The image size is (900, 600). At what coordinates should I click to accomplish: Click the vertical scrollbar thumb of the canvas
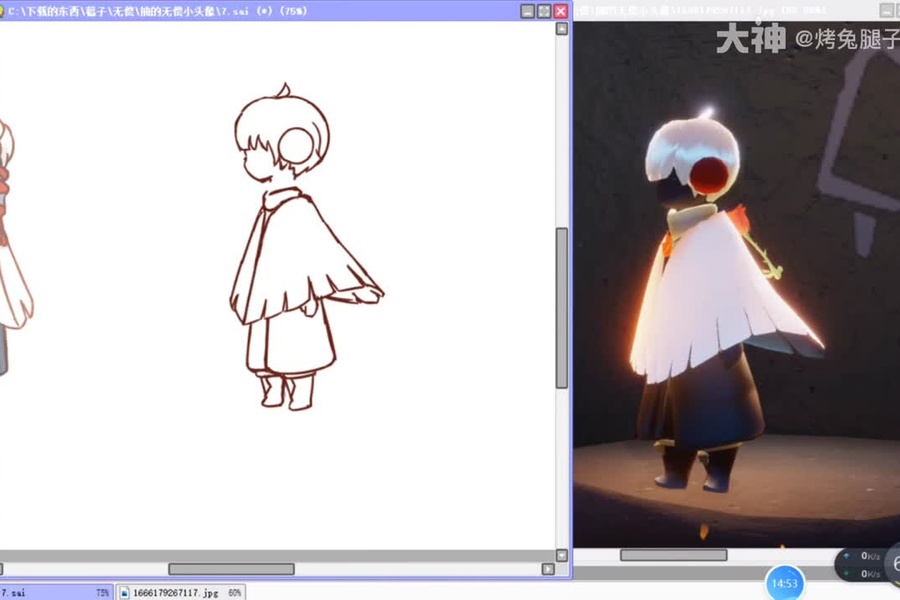tap(562, 308)
